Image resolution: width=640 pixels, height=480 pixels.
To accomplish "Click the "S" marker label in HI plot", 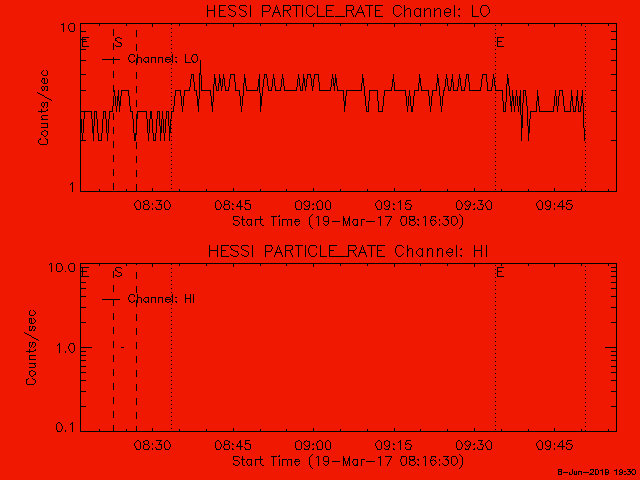I will [118, 272].
